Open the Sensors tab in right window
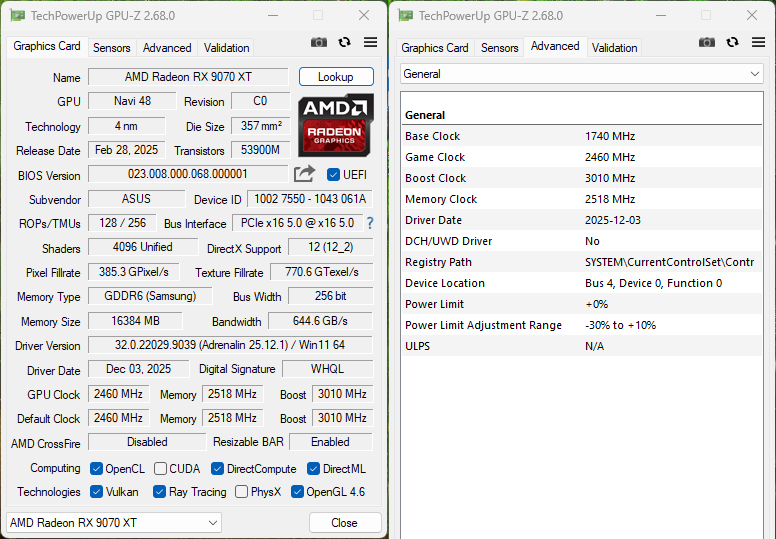The height and width of the screenshot is (539, 776). [x=499, y=48]
